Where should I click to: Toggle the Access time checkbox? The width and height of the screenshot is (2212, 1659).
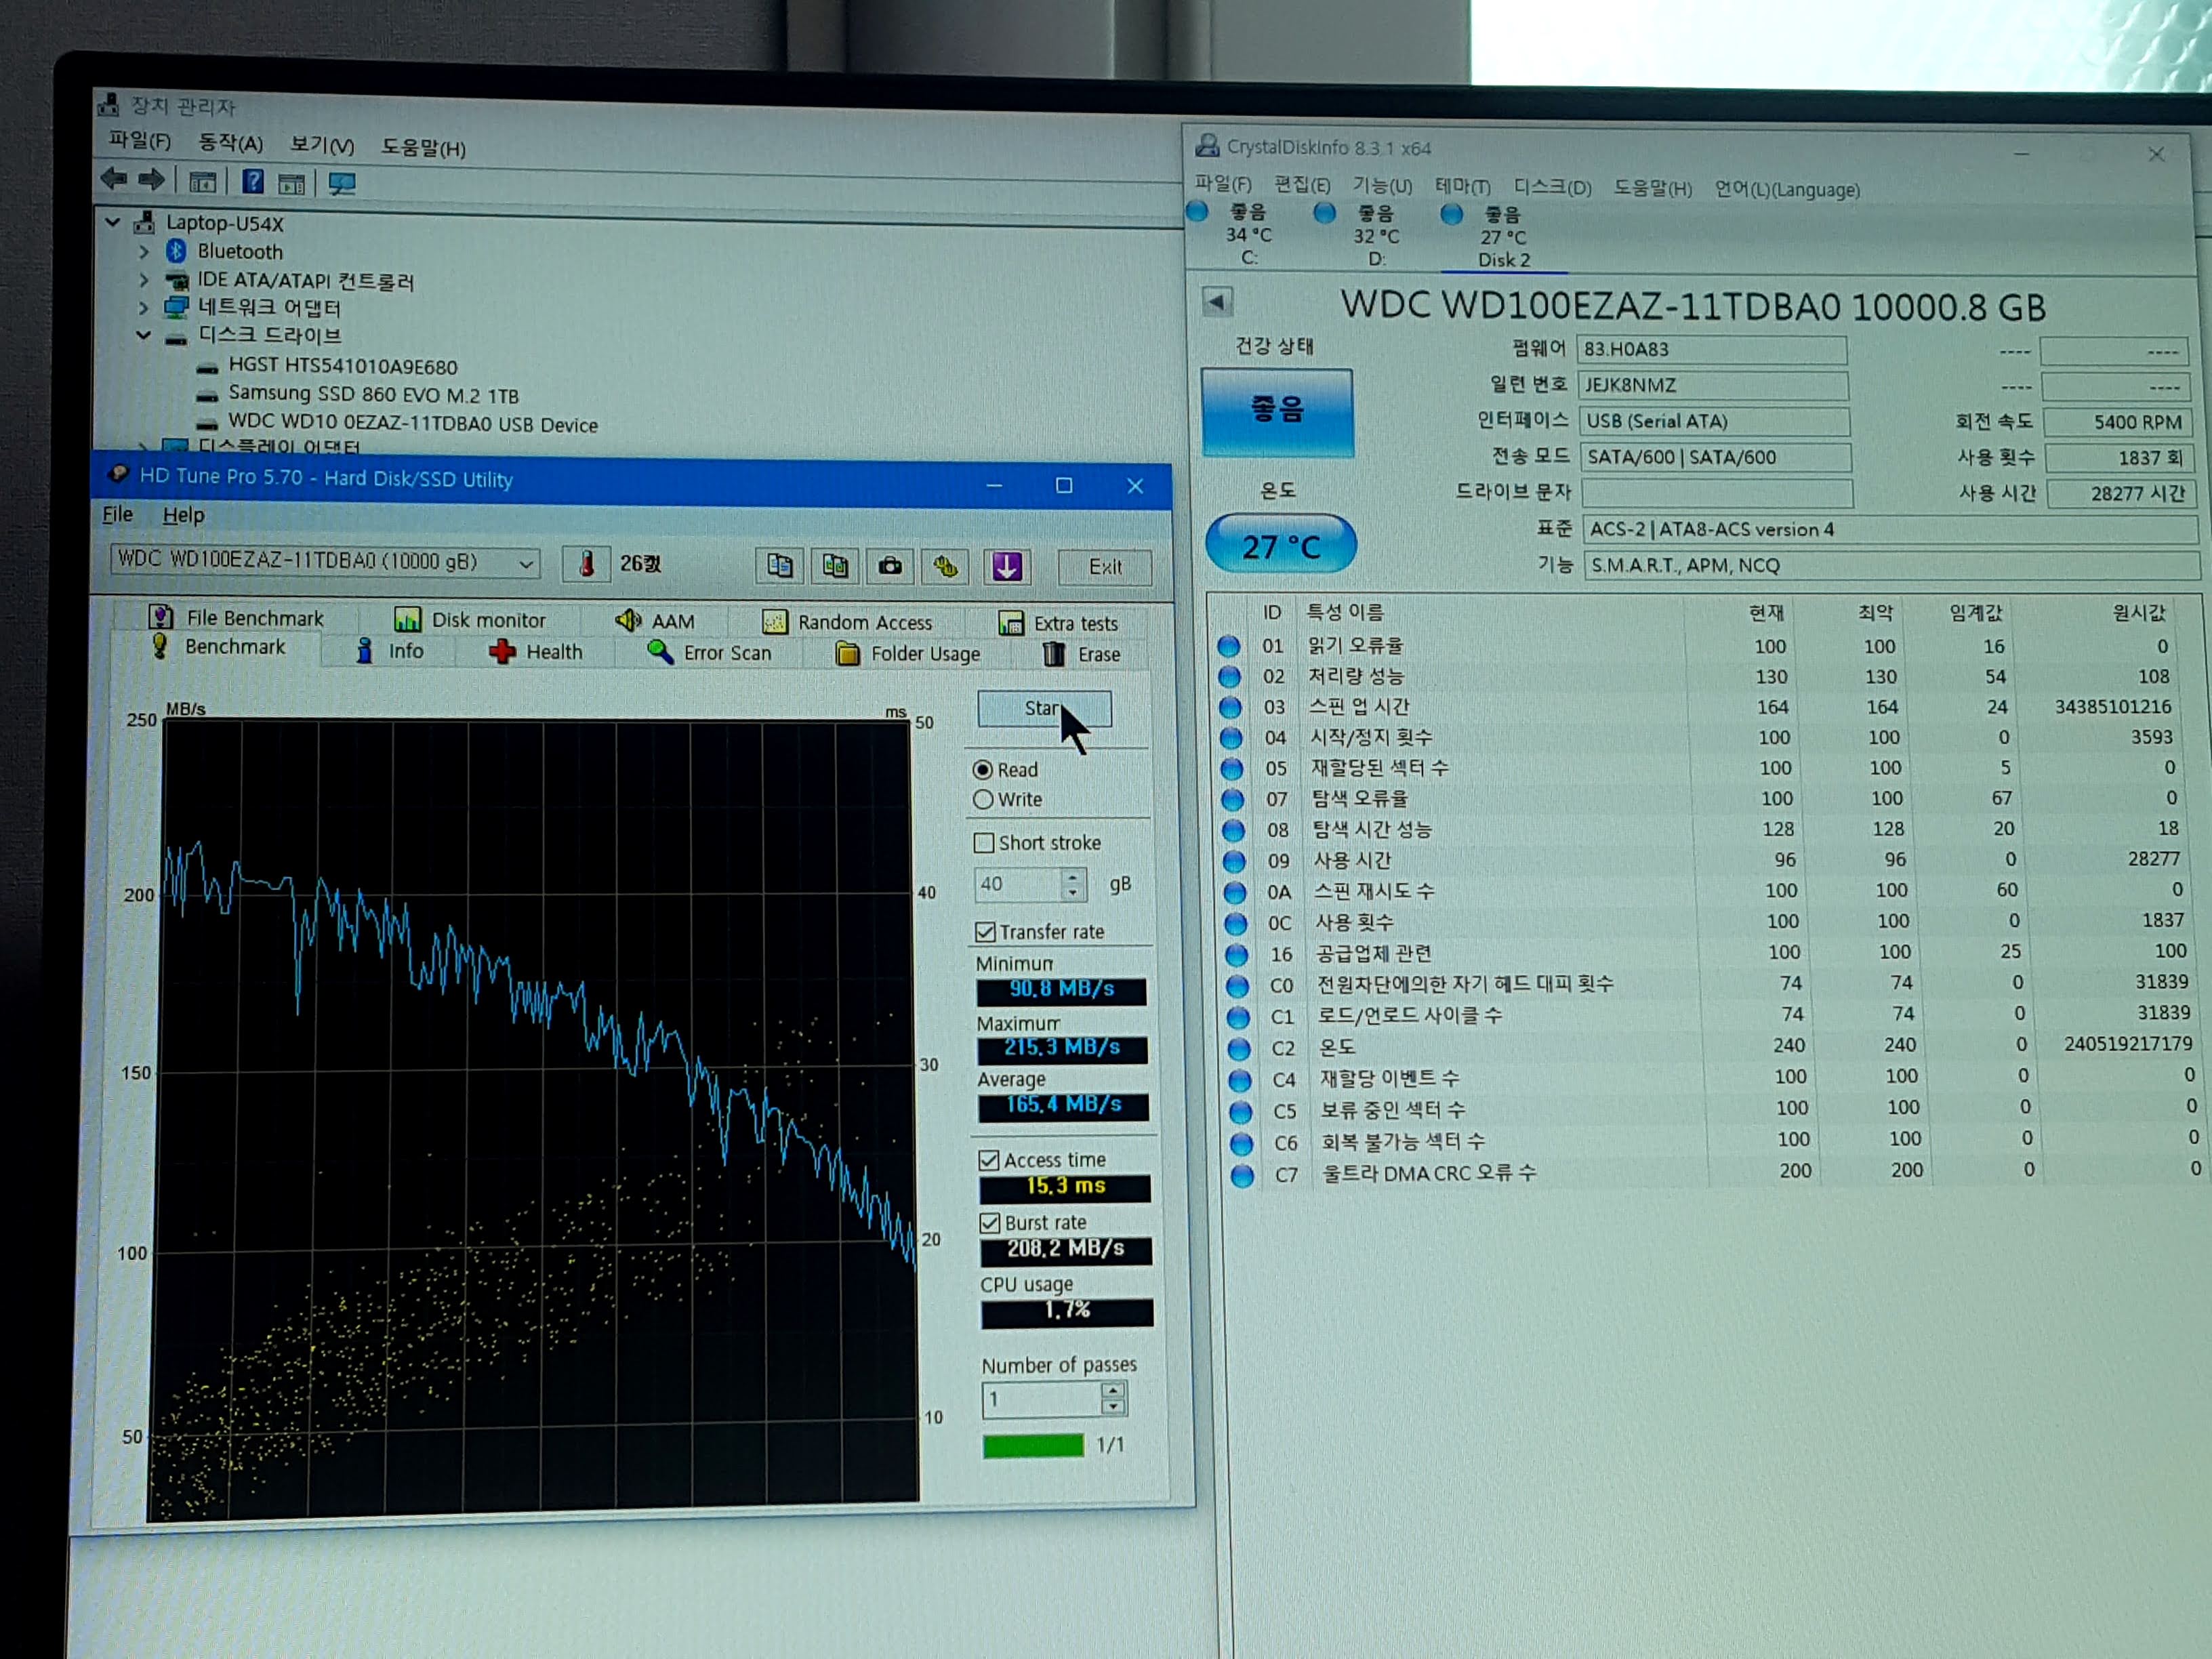pyautogui.click(x=989, y=1160)
